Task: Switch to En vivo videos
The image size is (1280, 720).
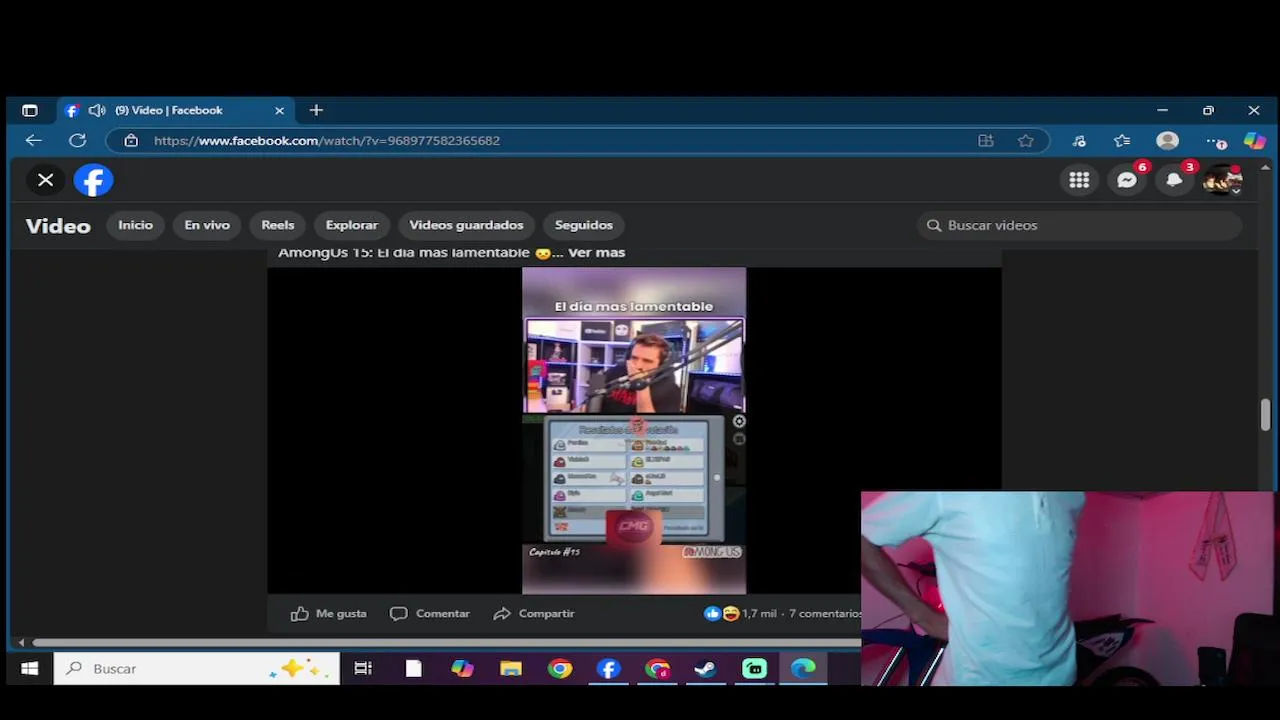Action: click(x=207, y=225)
